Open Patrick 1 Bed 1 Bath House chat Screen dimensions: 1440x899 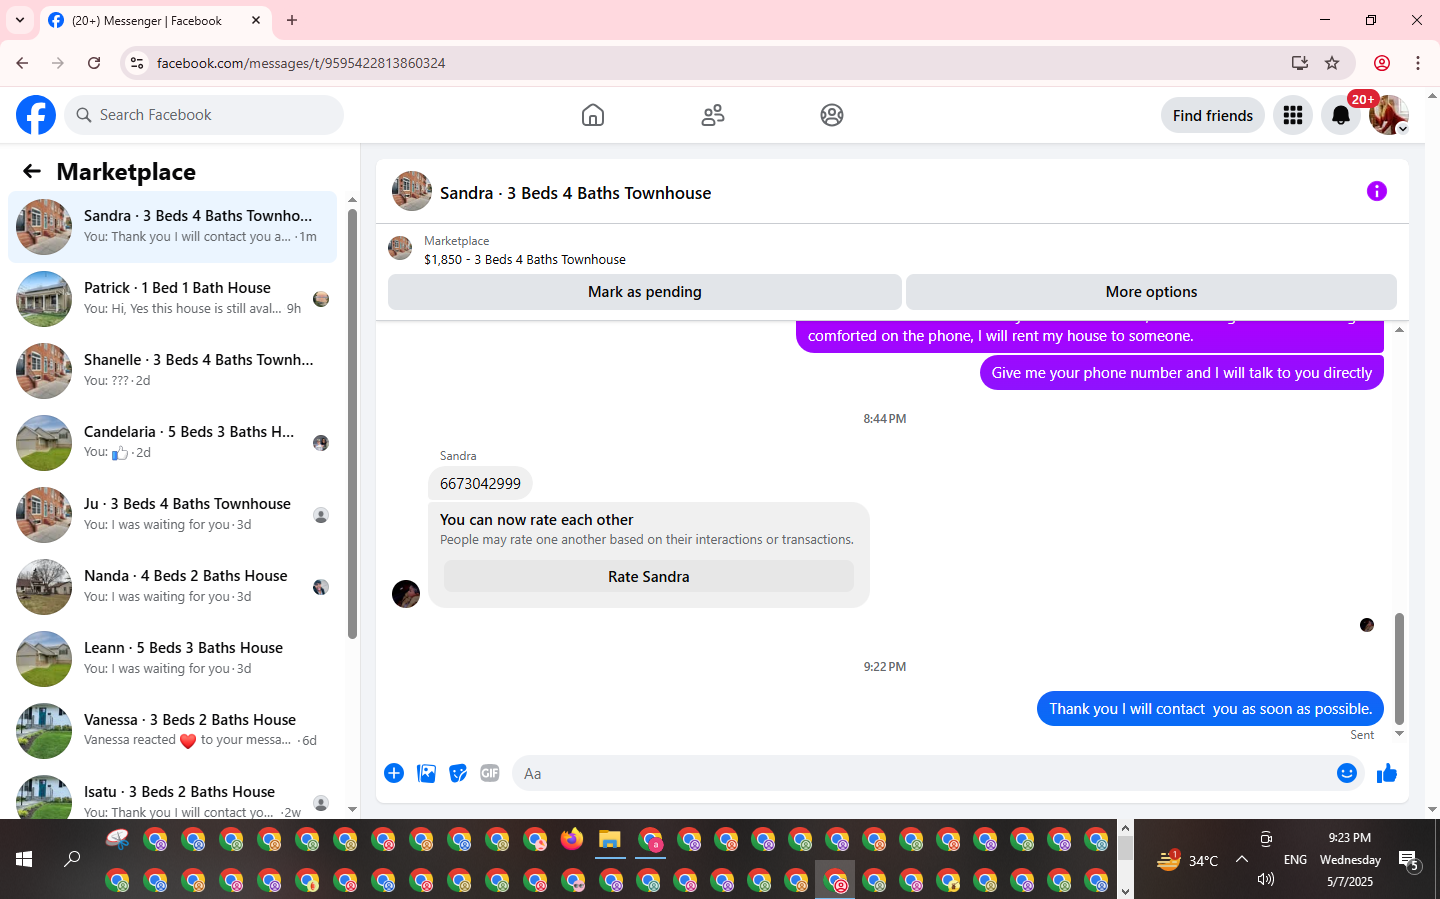coord(172,299)
